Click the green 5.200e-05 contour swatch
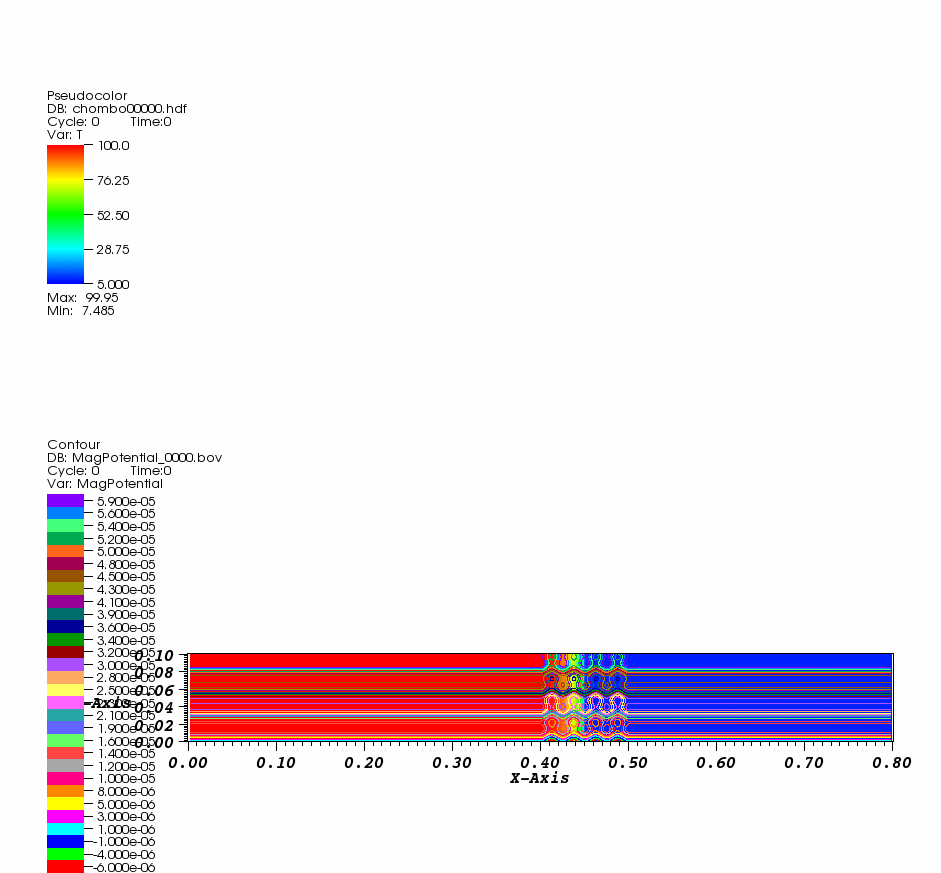941x873 pixels. 65,538
